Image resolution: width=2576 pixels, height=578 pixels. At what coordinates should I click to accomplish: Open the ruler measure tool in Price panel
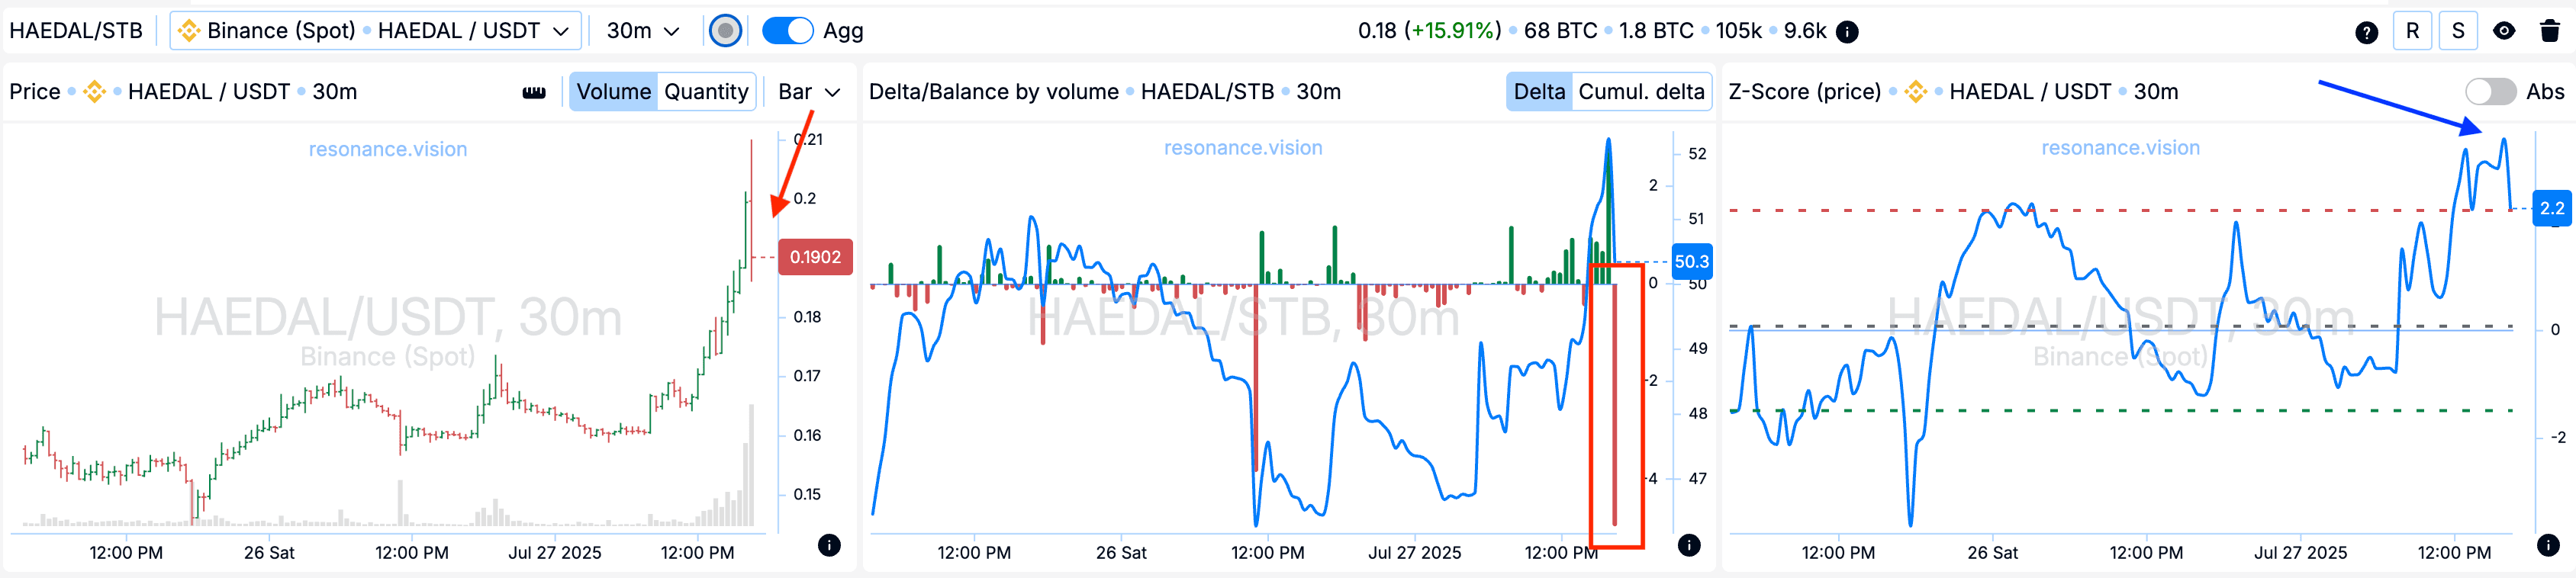pyautogui.click(x=534, y=92)
